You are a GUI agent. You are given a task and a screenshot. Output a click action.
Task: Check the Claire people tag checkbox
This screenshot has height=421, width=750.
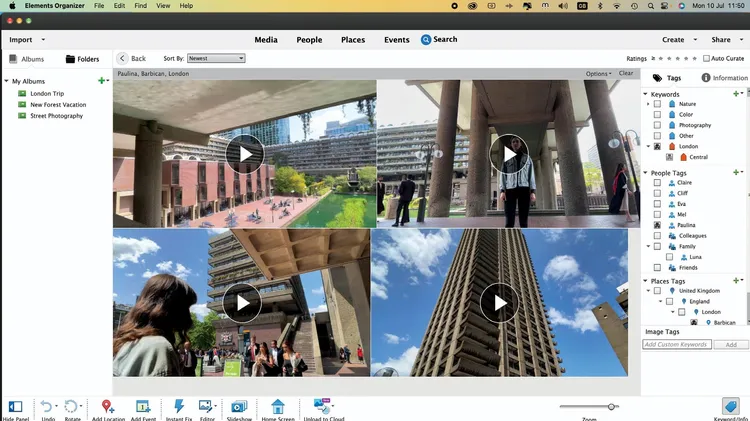(x=657, y=183)
